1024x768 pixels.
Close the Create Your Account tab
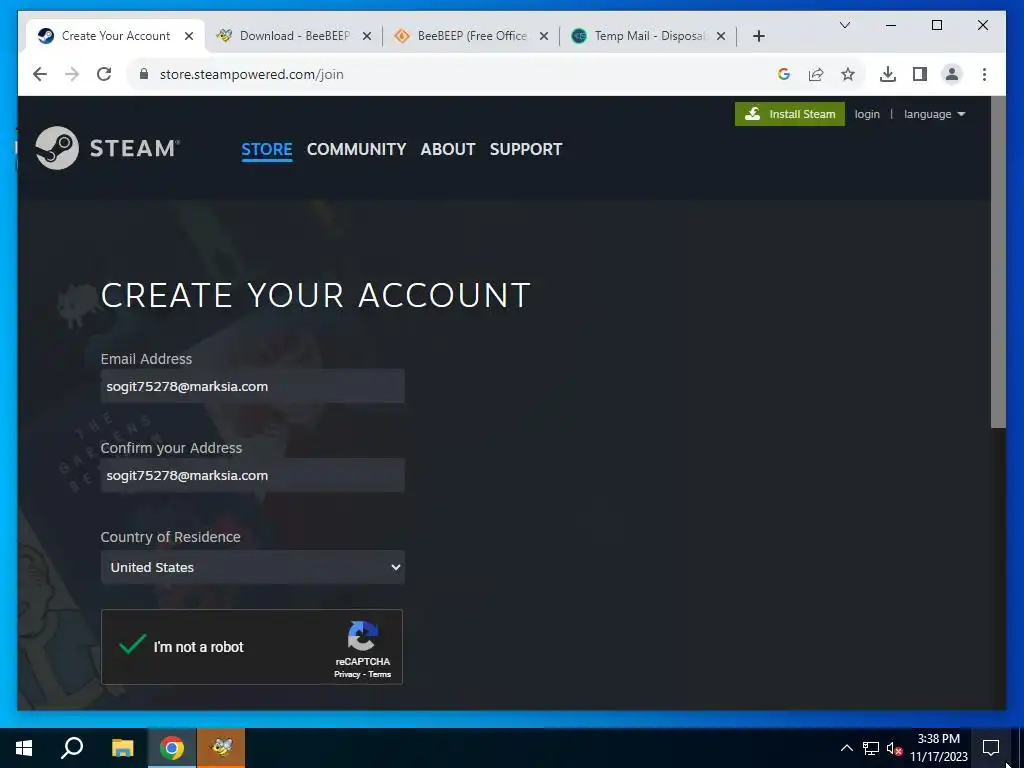(x=189, y=36)
